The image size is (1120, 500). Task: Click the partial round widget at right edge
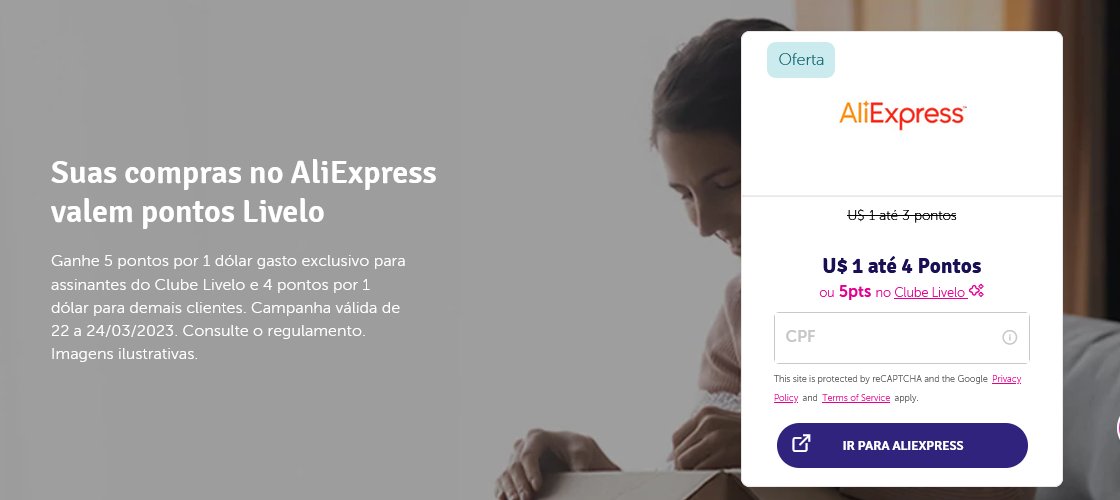1117,427
